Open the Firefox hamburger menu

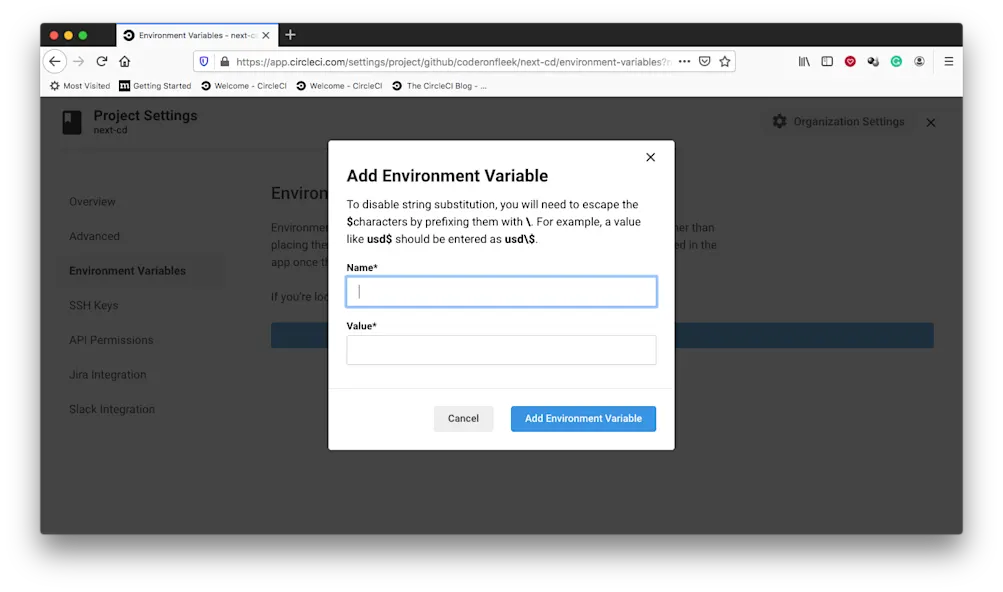coord(947,61)
